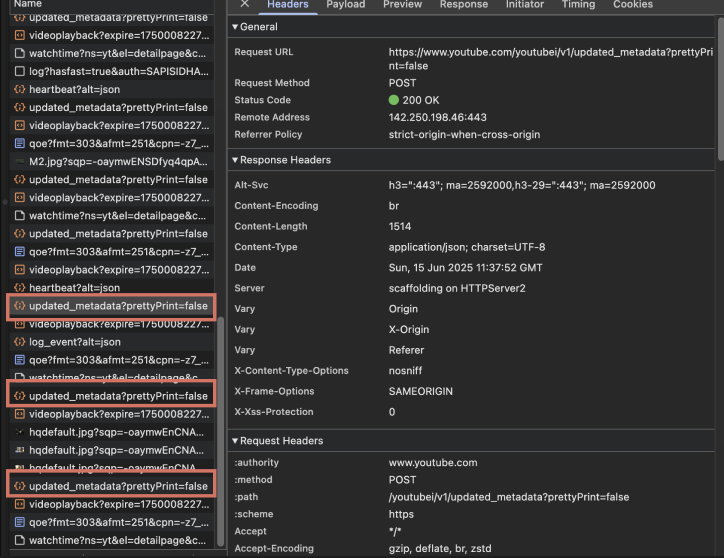Click the :authority value www.youtube.com
Image resolution: width=724 pixels, height=558 pixels.
pyautogui.click(x=433, y=462)
